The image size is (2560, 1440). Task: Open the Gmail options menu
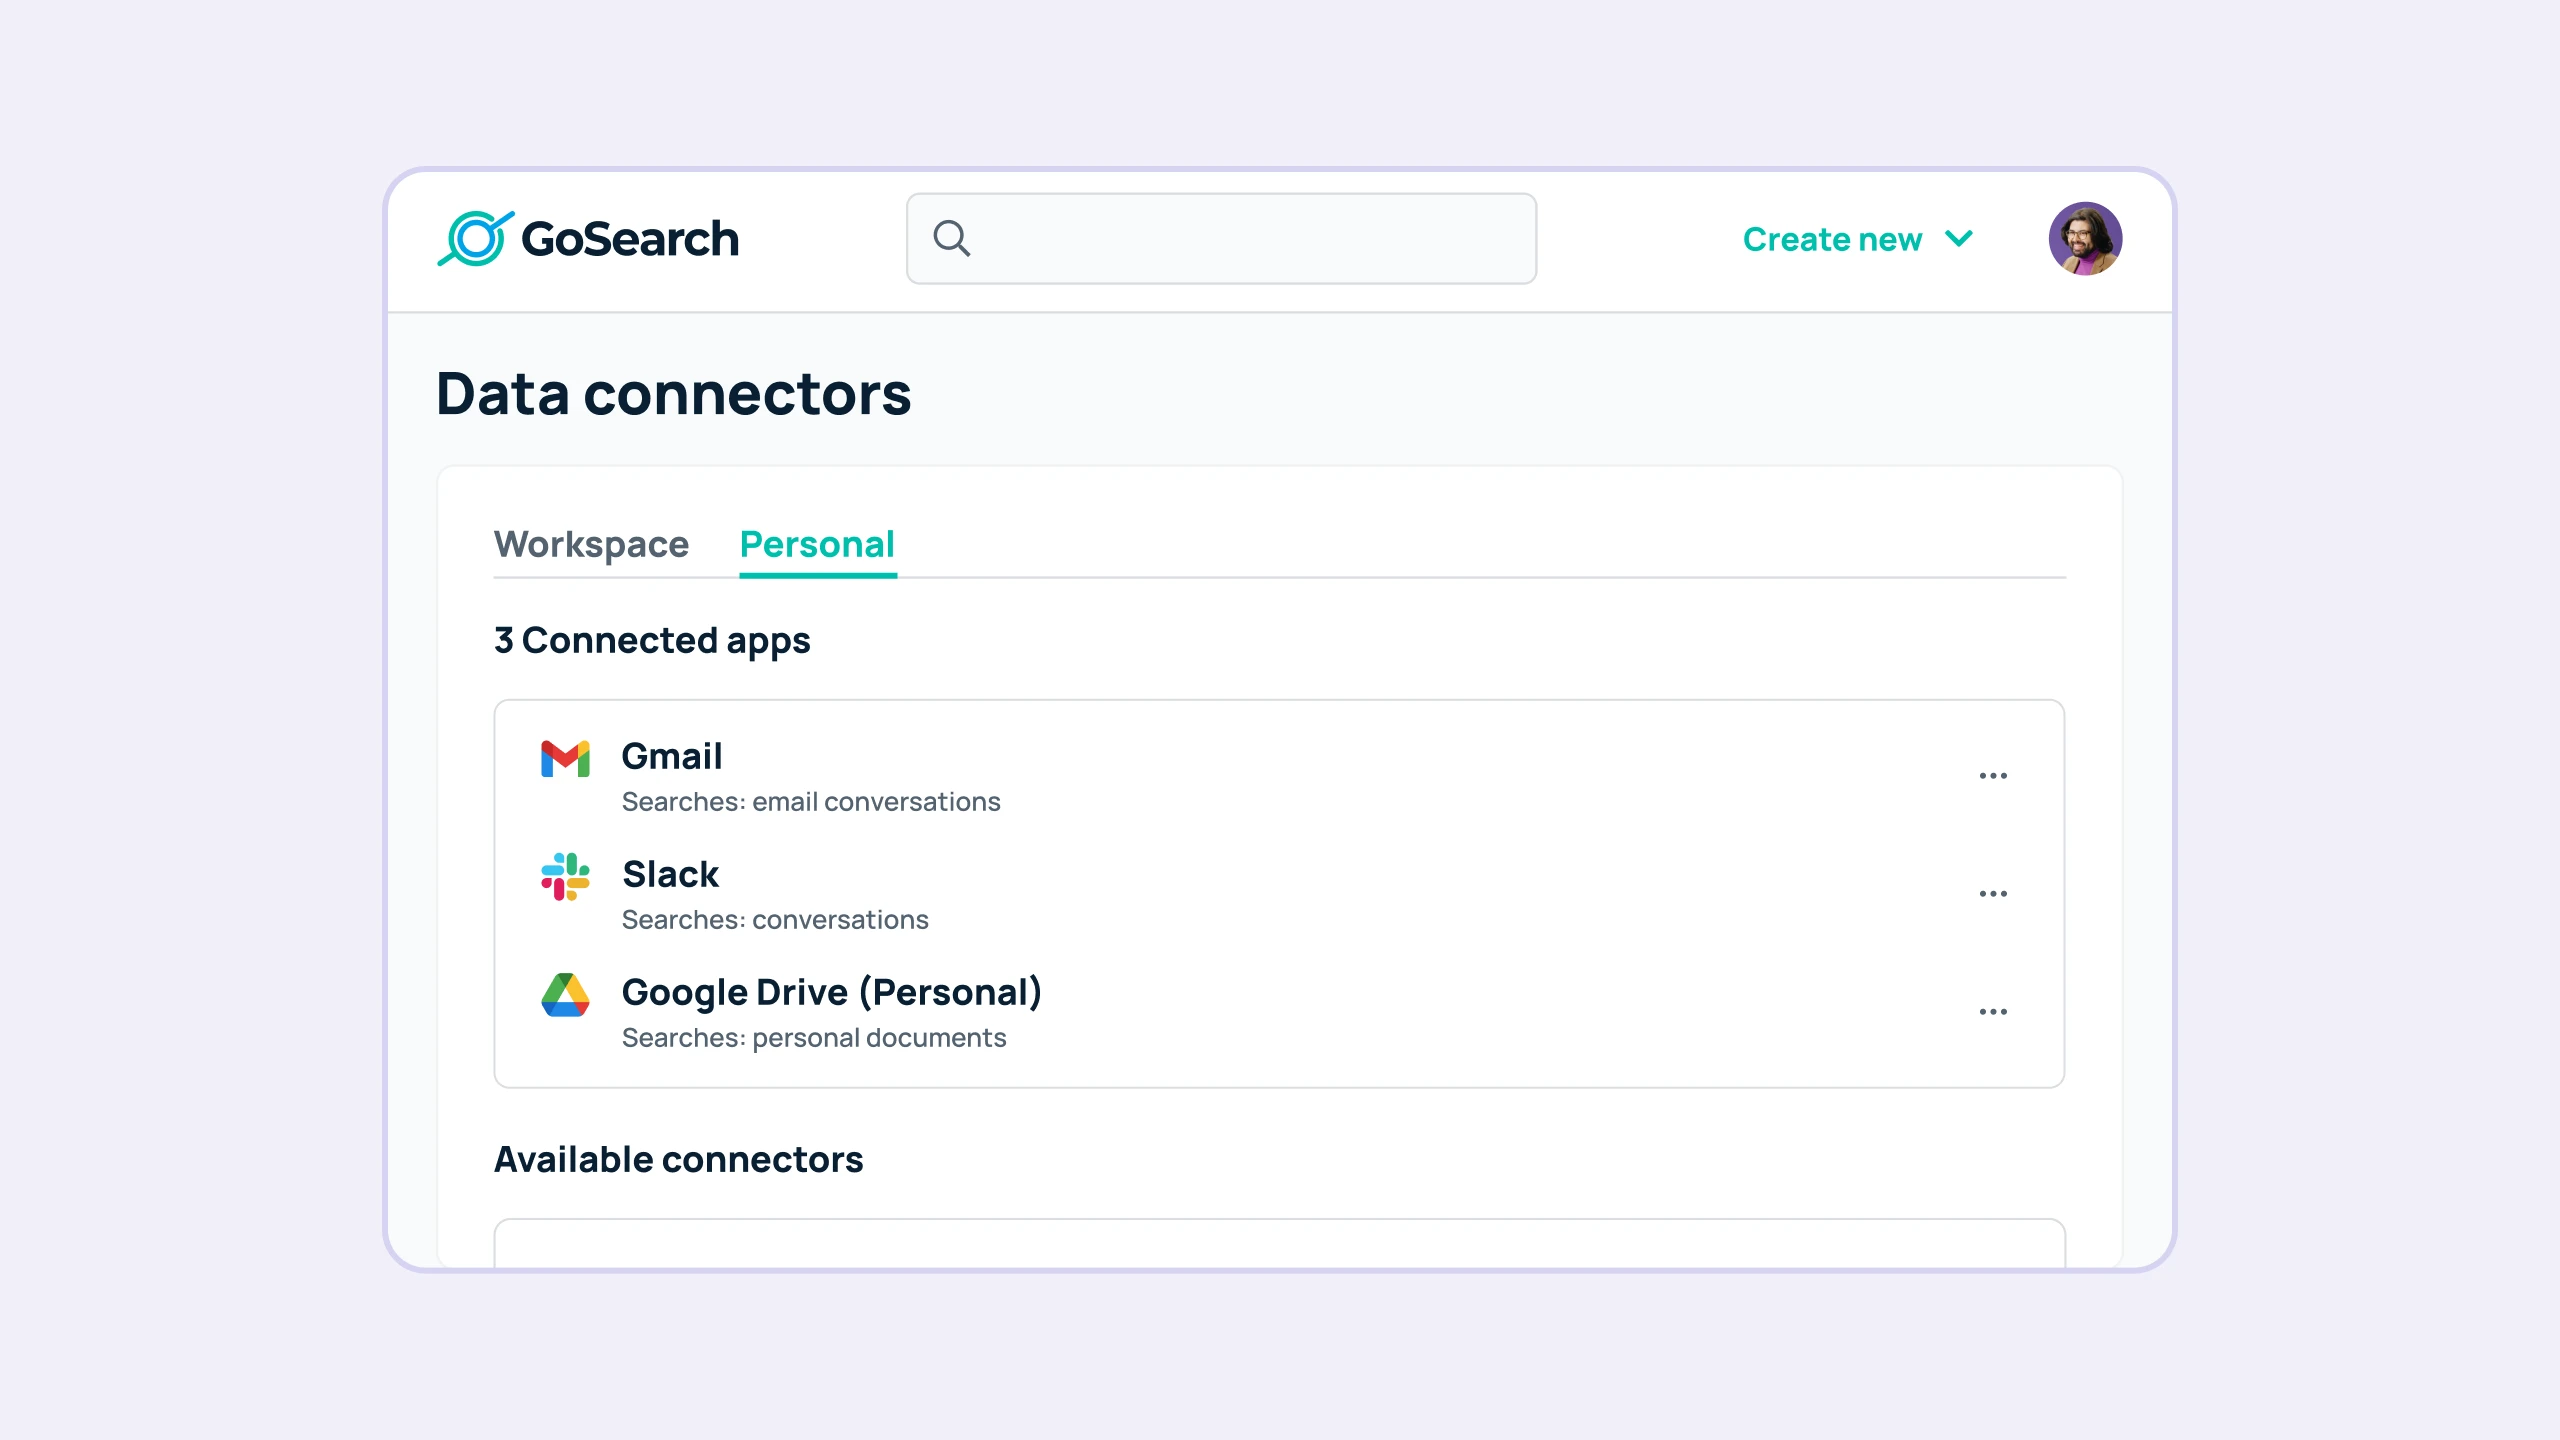pyautogui.click(x=1994, y=774)
